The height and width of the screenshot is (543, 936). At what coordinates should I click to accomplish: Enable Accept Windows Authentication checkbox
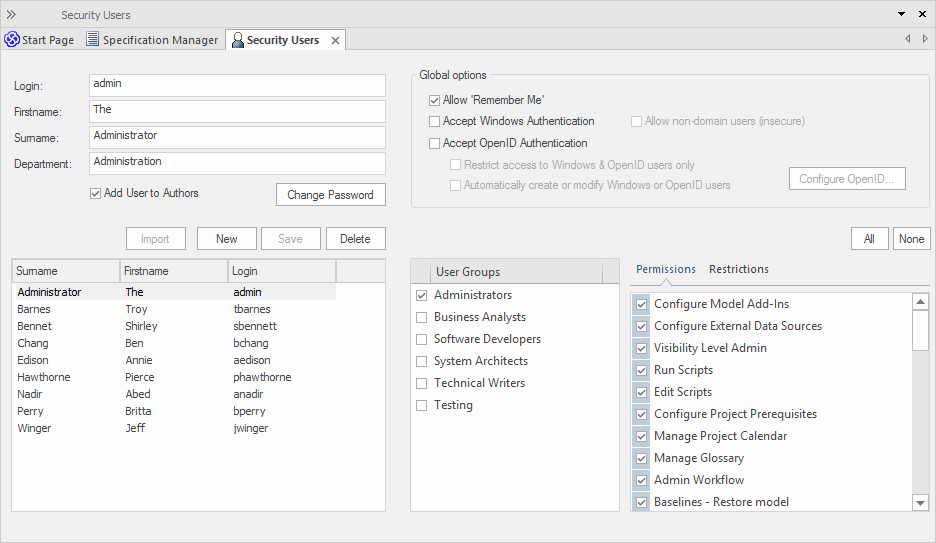click(x=435, y=121)
